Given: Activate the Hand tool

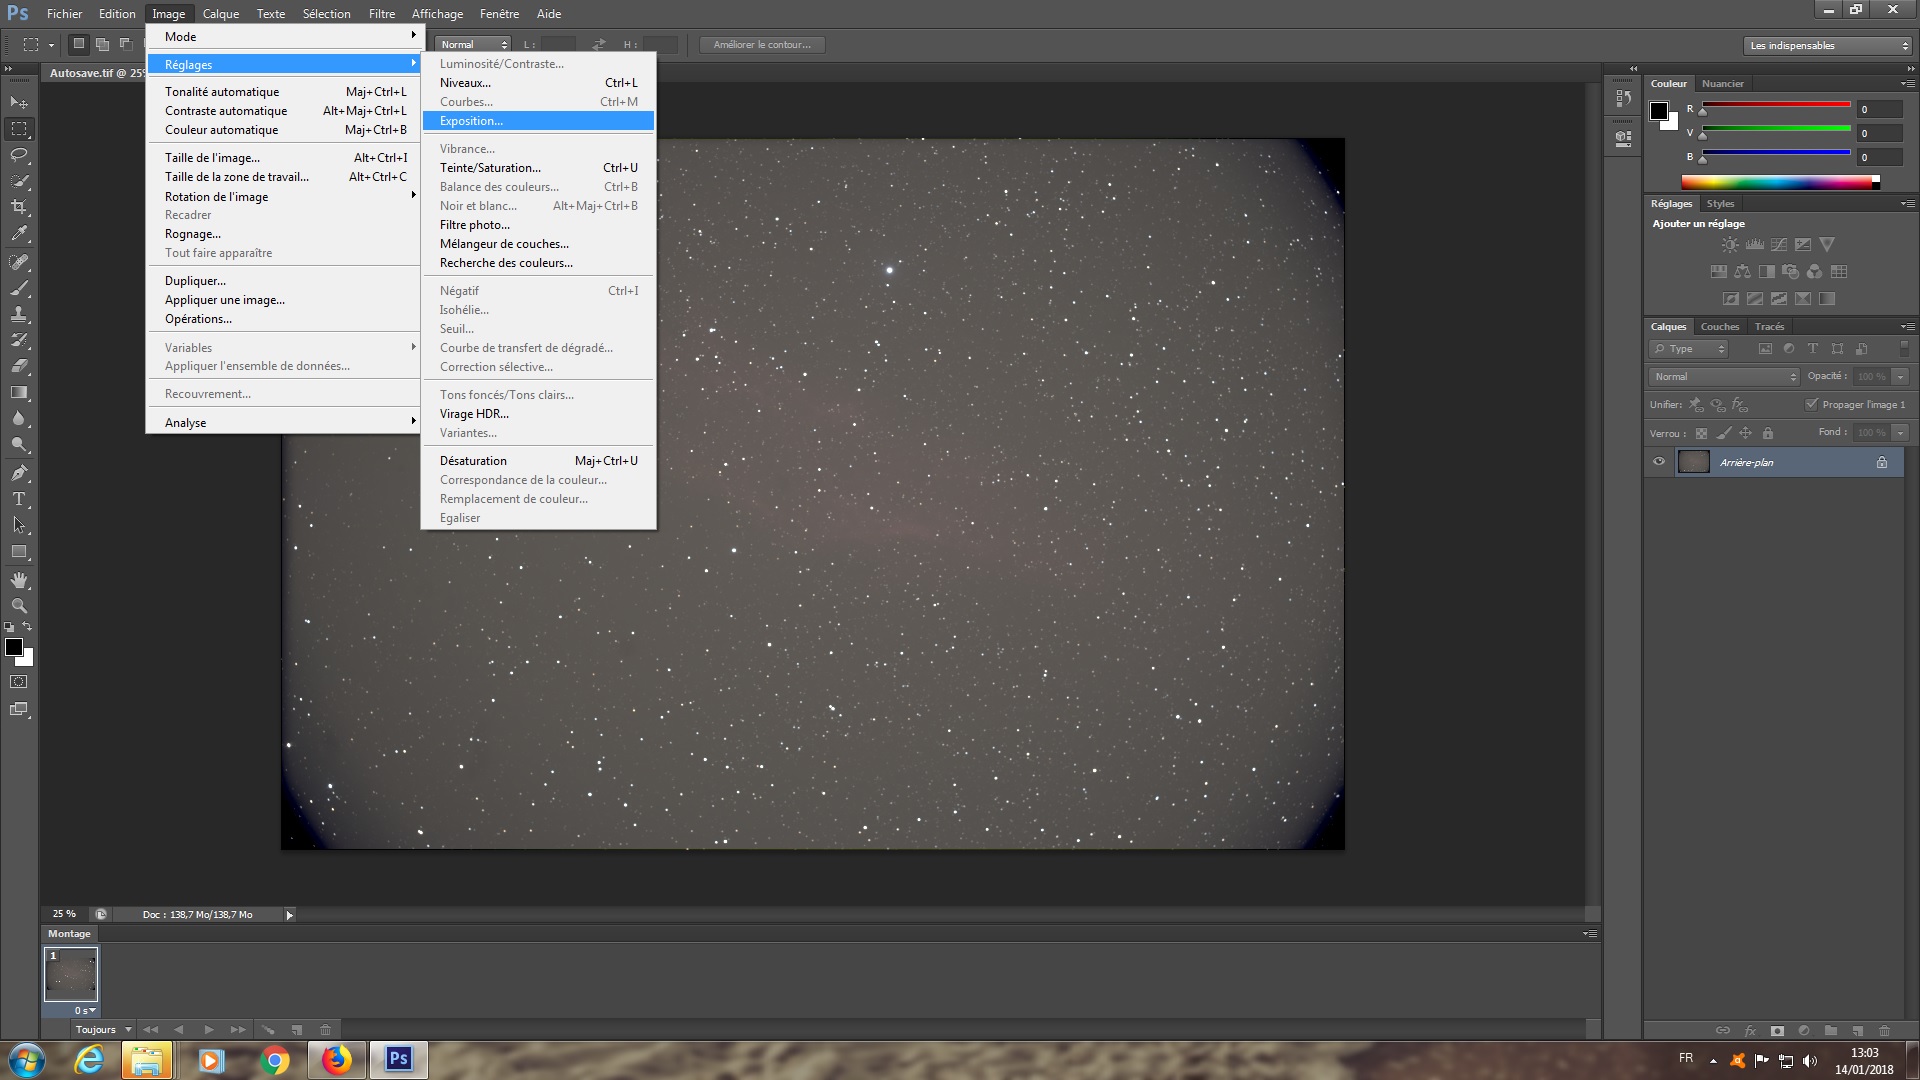Looking at the screenshot, I should pos(19,580).
